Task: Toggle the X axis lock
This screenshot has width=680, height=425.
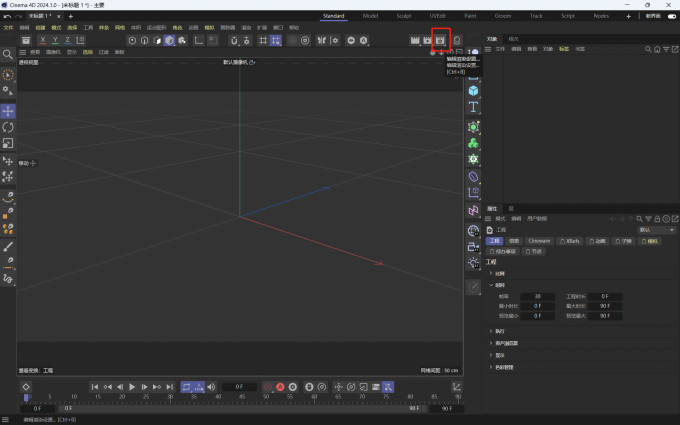Action: pyautogui.click(x=42, y=40)
